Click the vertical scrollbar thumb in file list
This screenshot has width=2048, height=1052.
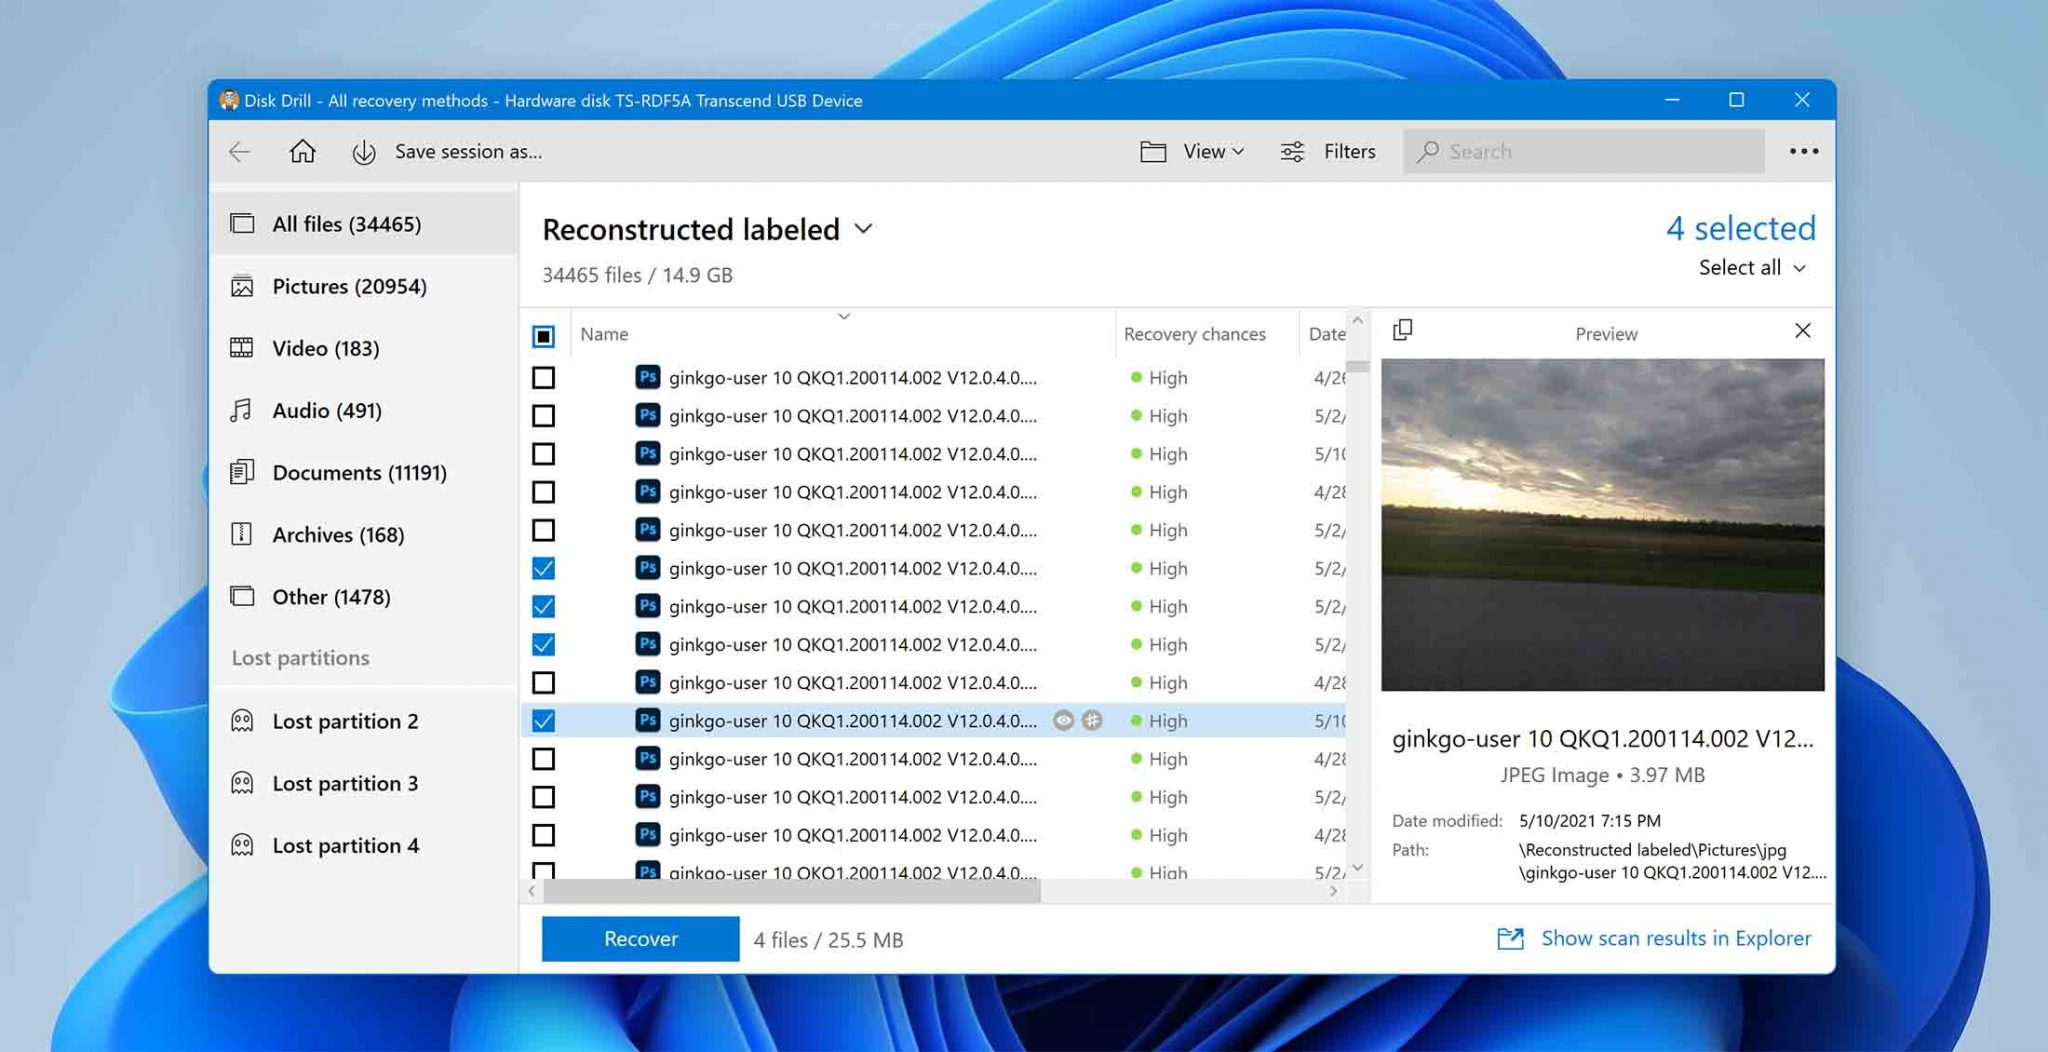pos(1357,366)
